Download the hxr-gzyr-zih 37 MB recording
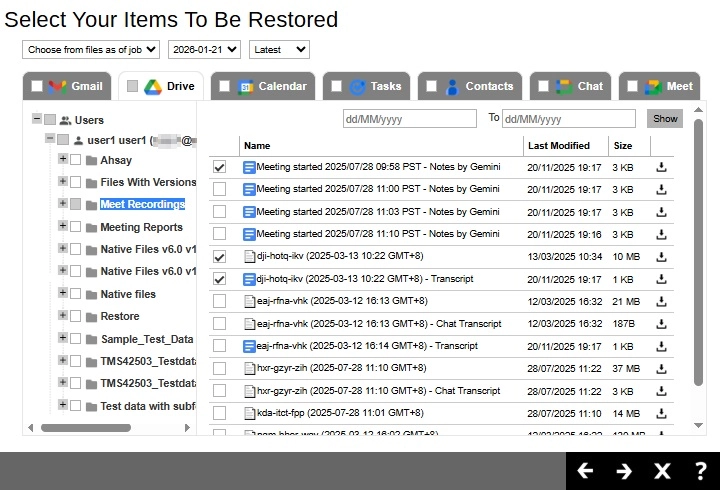This screenshot has width=720, height=490. [x=661, y=369]
